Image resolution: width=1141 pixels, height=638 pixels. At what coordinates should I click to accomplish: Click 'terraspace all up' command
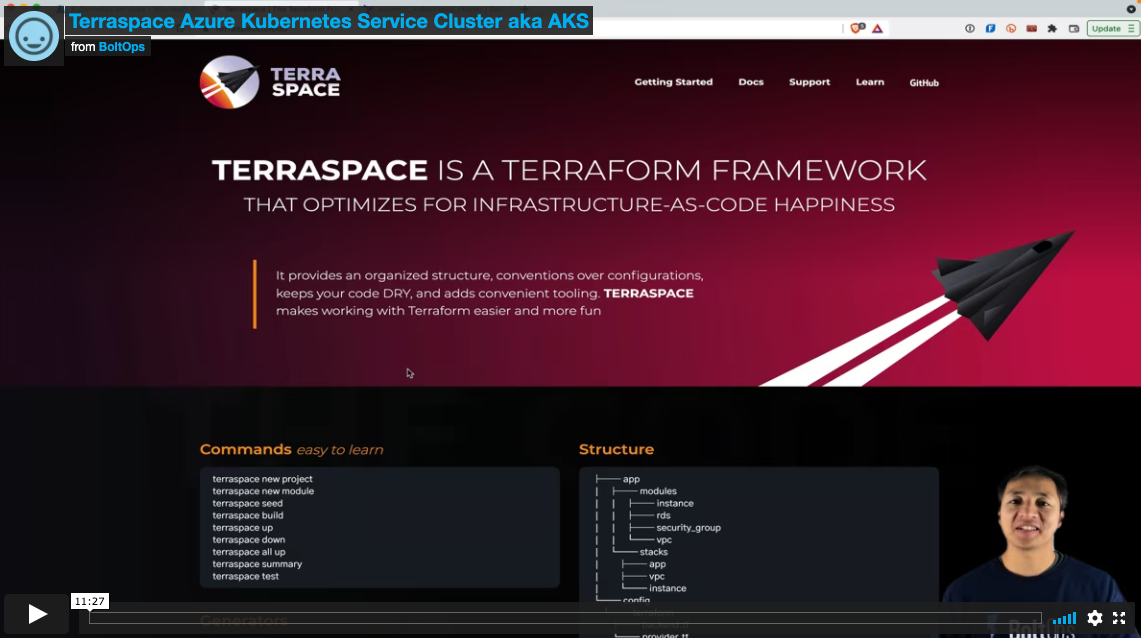248,551
